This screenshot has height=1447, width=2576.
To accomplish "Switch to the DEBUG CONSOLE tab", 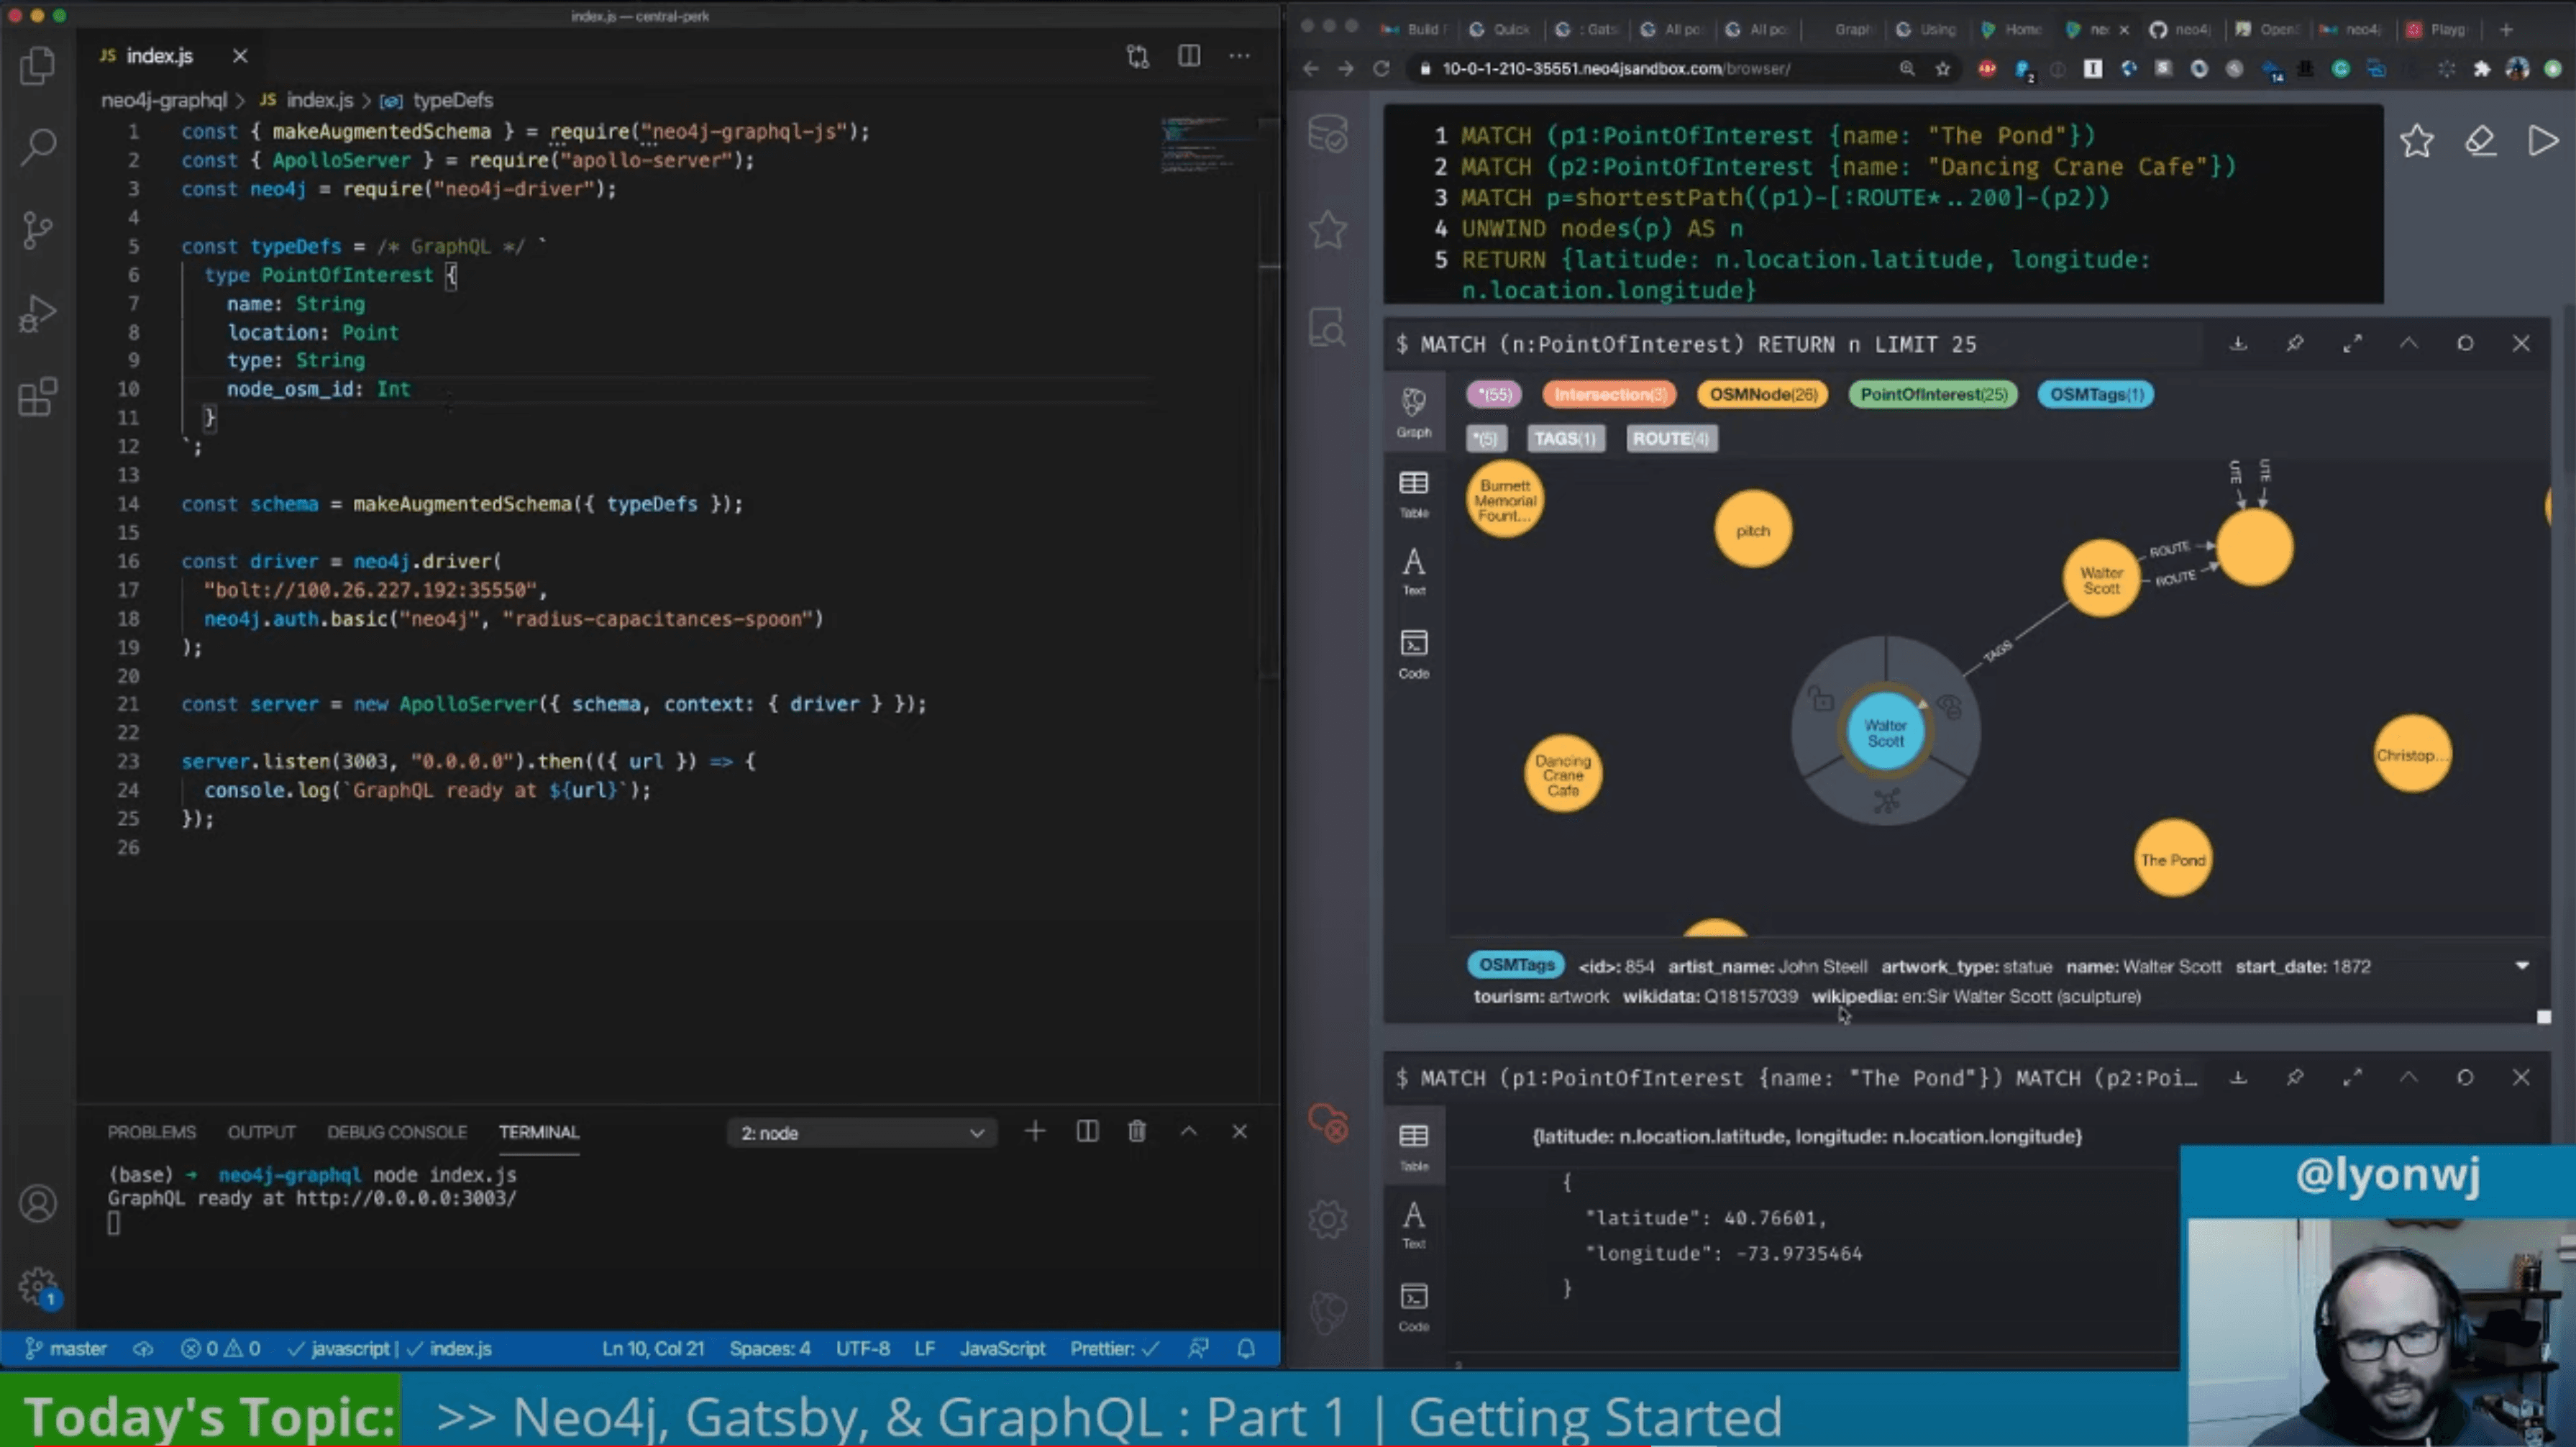I will point(397,1132).
